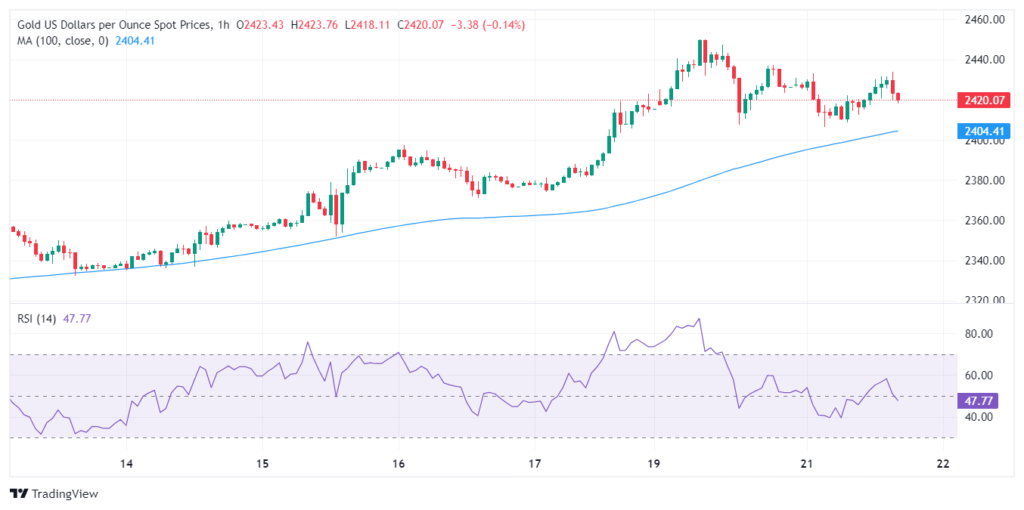The width and height of the screenshot is (1024, 510).
Task: Click date 22 on the time axis
Action: click(942, 464)
